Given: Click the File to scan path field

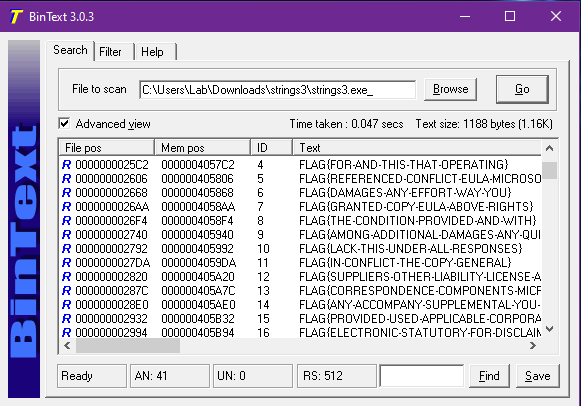Looking at the screenshot, I should [277, 90].
